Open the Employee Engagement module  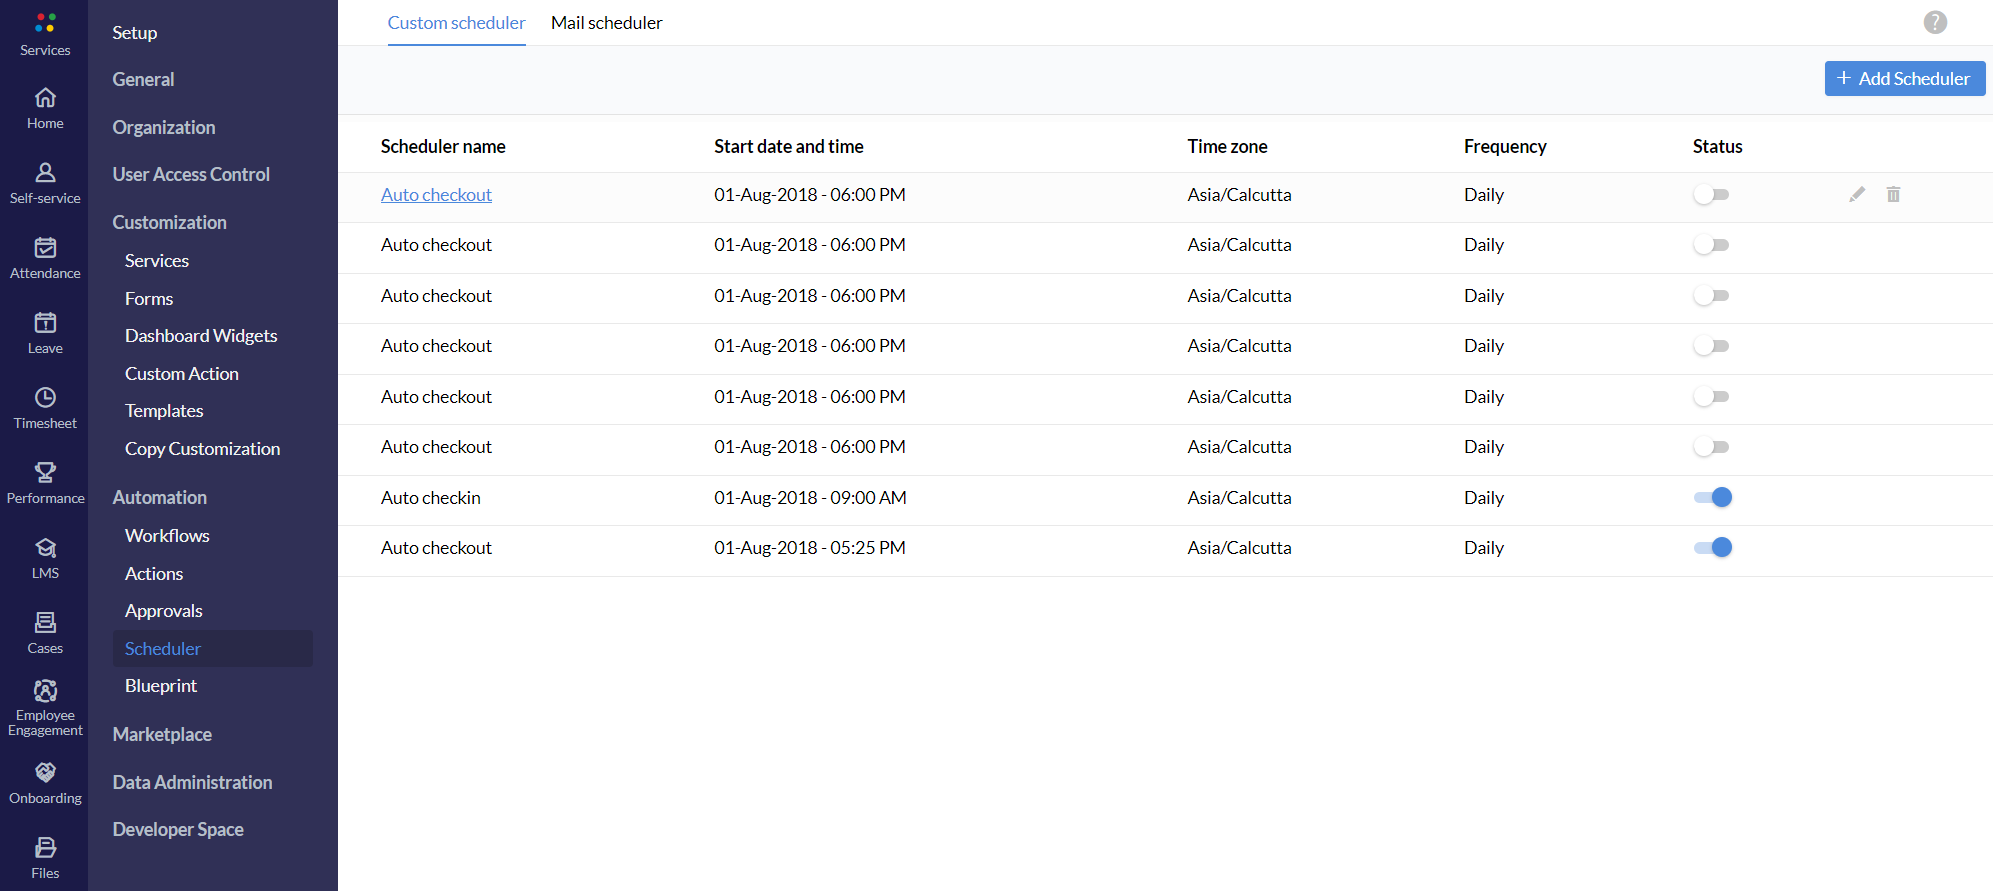pos(45,709)
